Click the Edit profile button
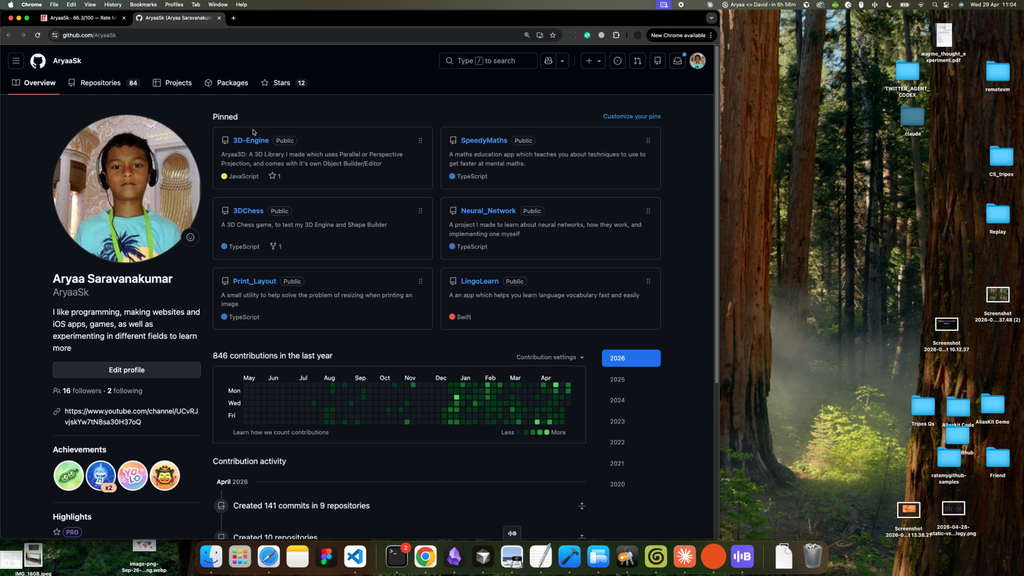 (127, 370)
